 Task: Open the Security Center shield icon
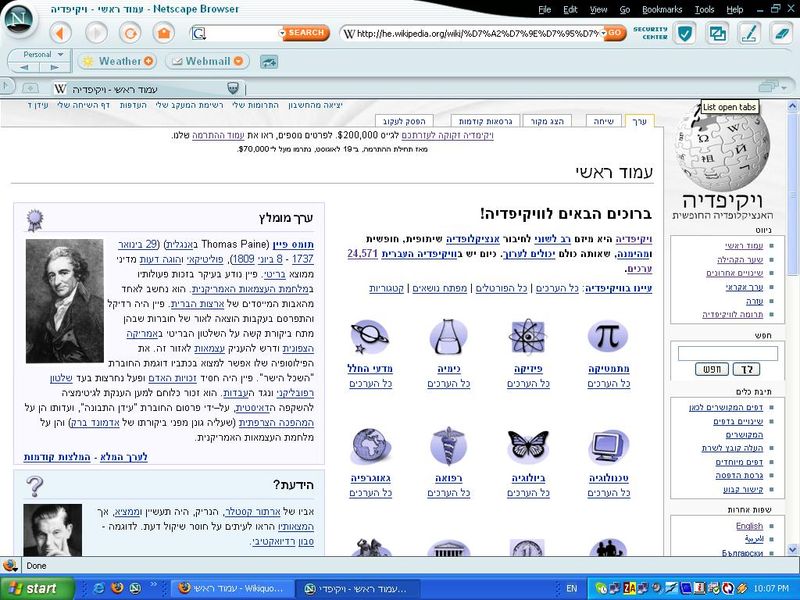pos(685,34)
